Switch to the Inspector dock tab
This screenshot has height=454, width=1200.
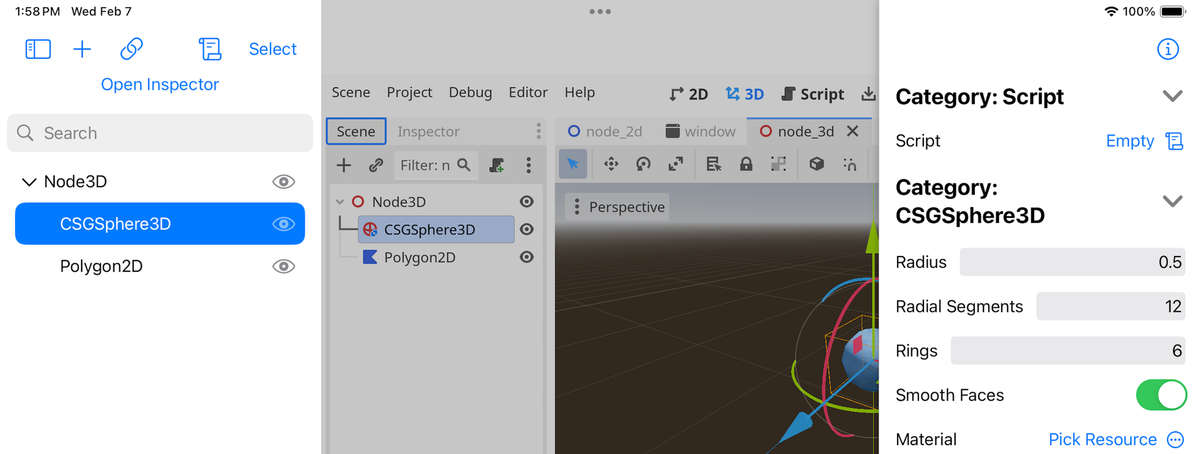pyautogui.click(x=428, y=131)
